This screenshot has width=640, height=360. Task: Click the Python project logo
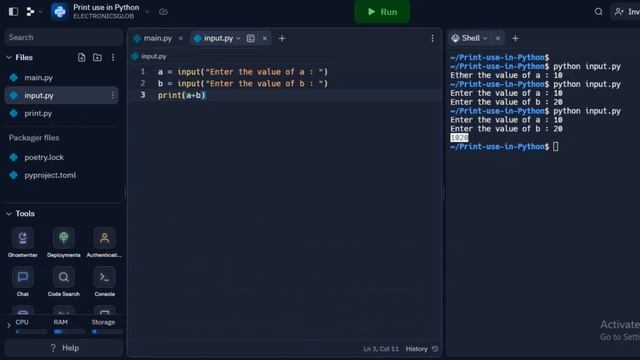tap(60, 11)
